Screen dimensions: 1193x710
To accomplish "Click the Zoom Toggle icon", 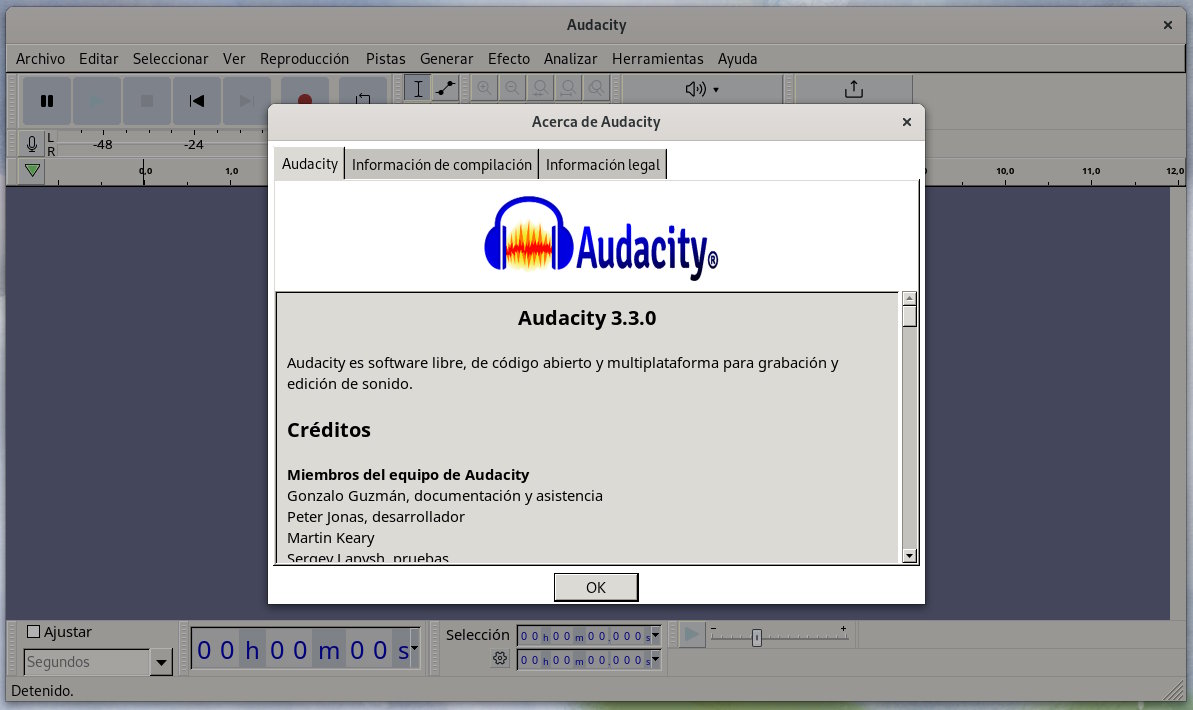I will [x=596, y=88].
